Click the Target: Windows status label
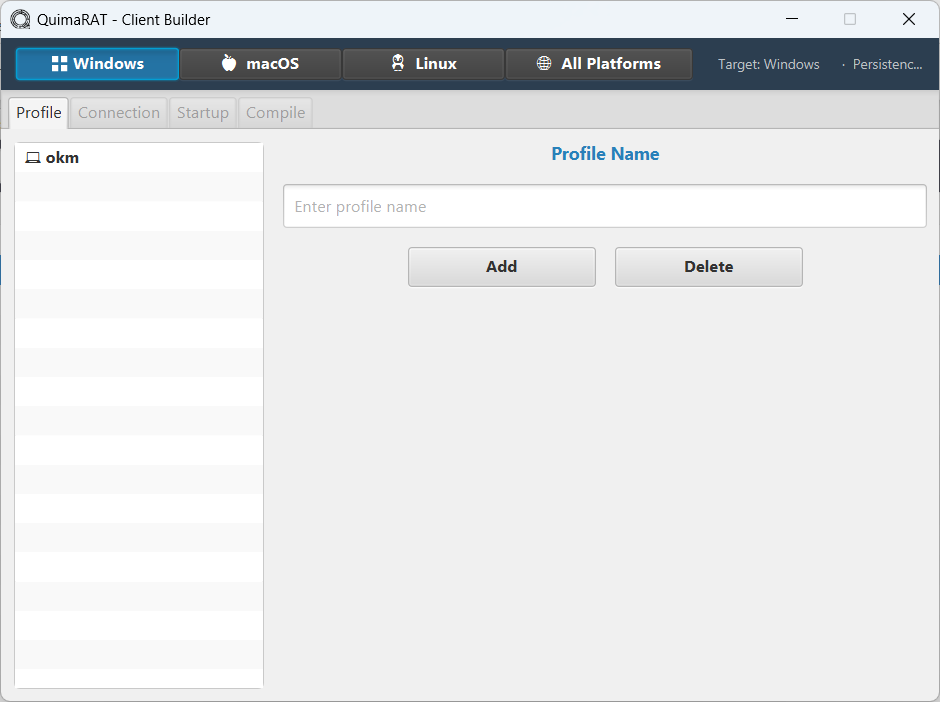 [768, 64]
